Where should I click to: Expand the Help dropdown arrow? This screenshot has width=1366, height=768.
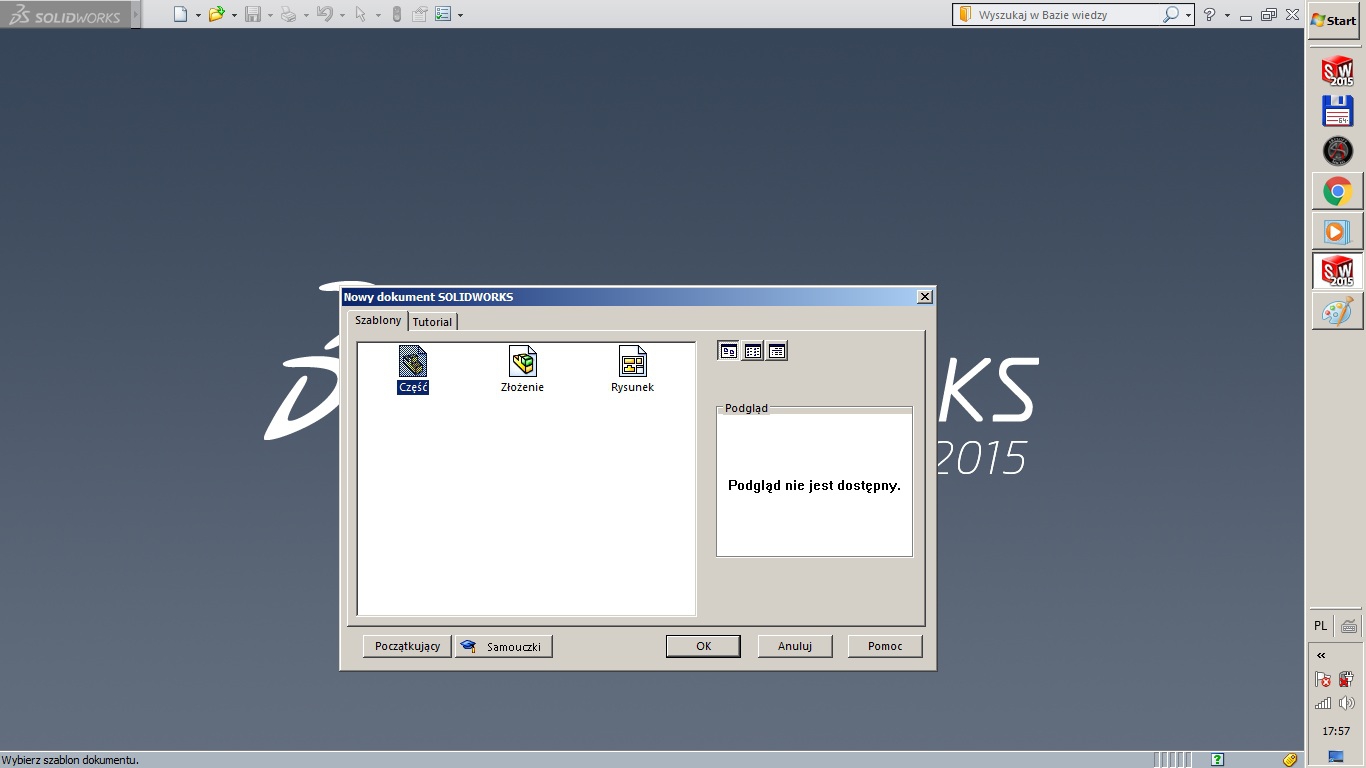[x=1227, y=16]
